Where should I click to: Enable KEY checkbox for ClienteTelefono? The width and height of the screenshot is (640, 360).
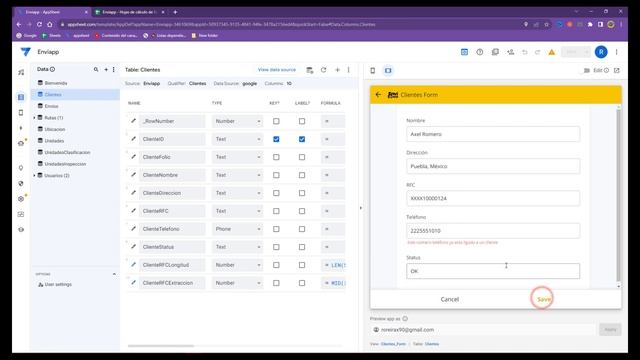(x=276, y=229)
